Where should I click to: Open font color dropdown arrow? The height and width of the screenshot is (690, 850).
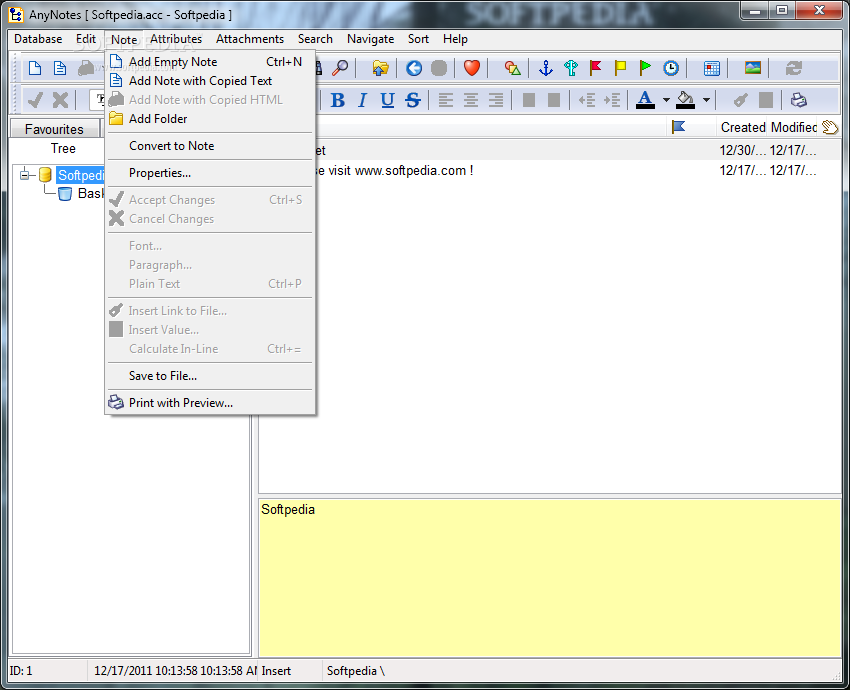coord(666,100)
